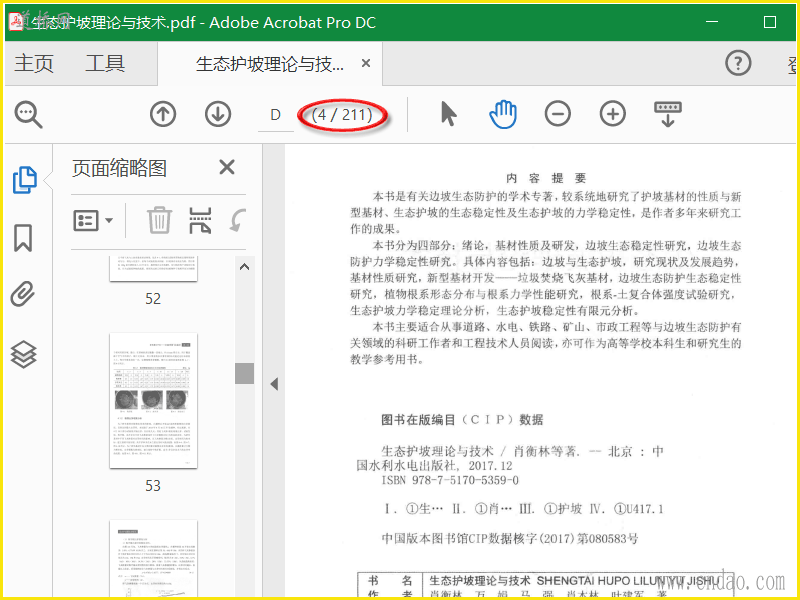Click page label 53 in thumbnails
The width and height of the screenshot is (800, 600).
[153, 485]
